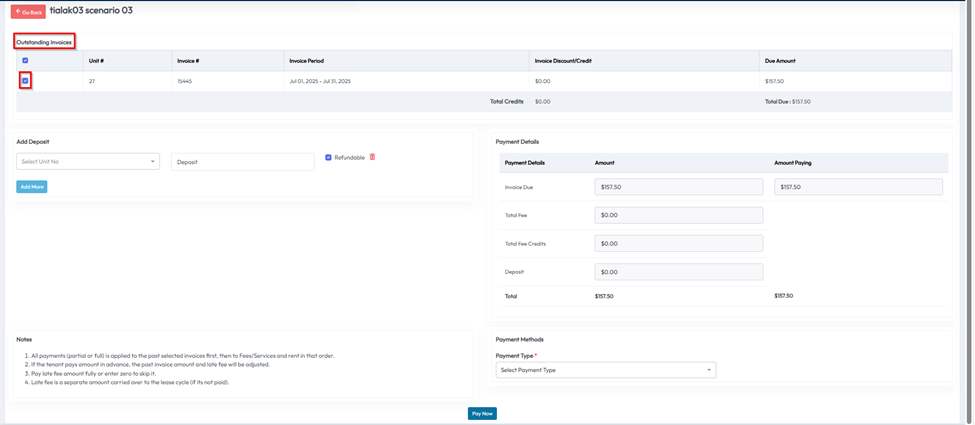
Task: Expand the Select Payment Type dropdown
Action: click(605, 370)
